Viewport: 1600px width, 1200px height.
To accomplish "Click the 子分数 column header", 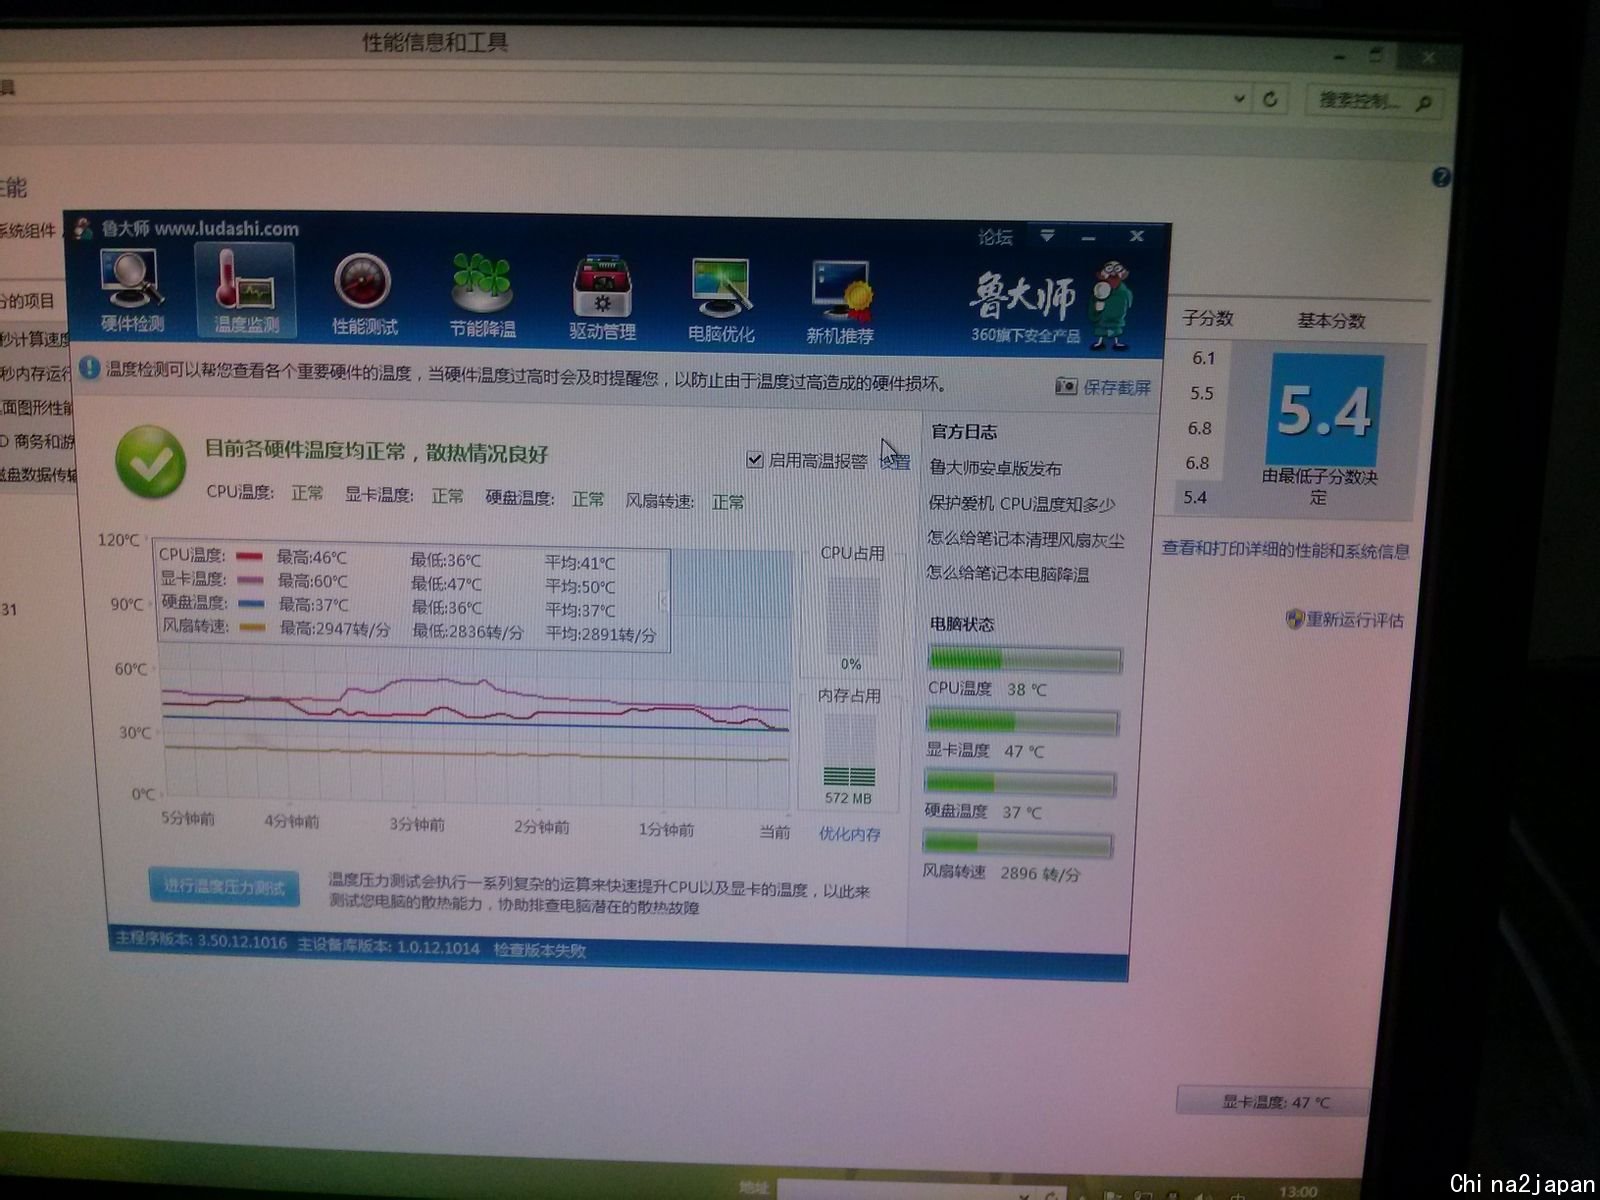I will pyautogui.click(x=1208, y=318).
